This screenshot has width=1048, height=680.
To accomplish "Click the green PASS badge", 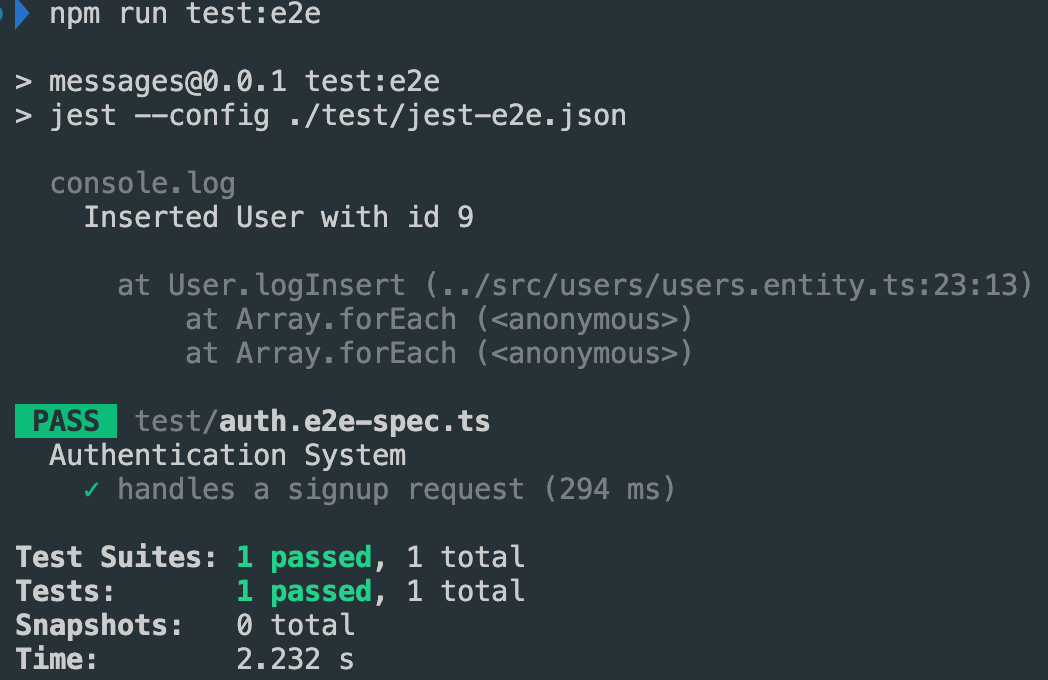I will (x=66, y=421).
